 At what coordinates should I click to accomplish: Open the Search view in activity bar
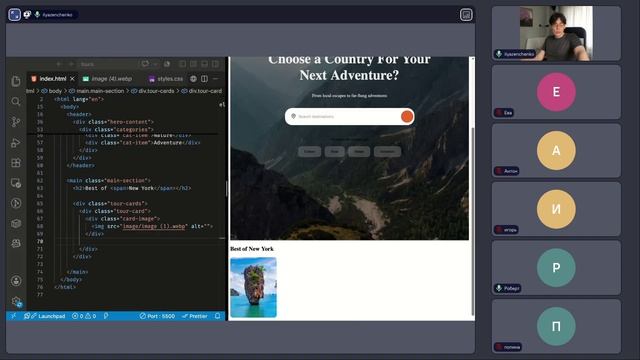[16, 101]
